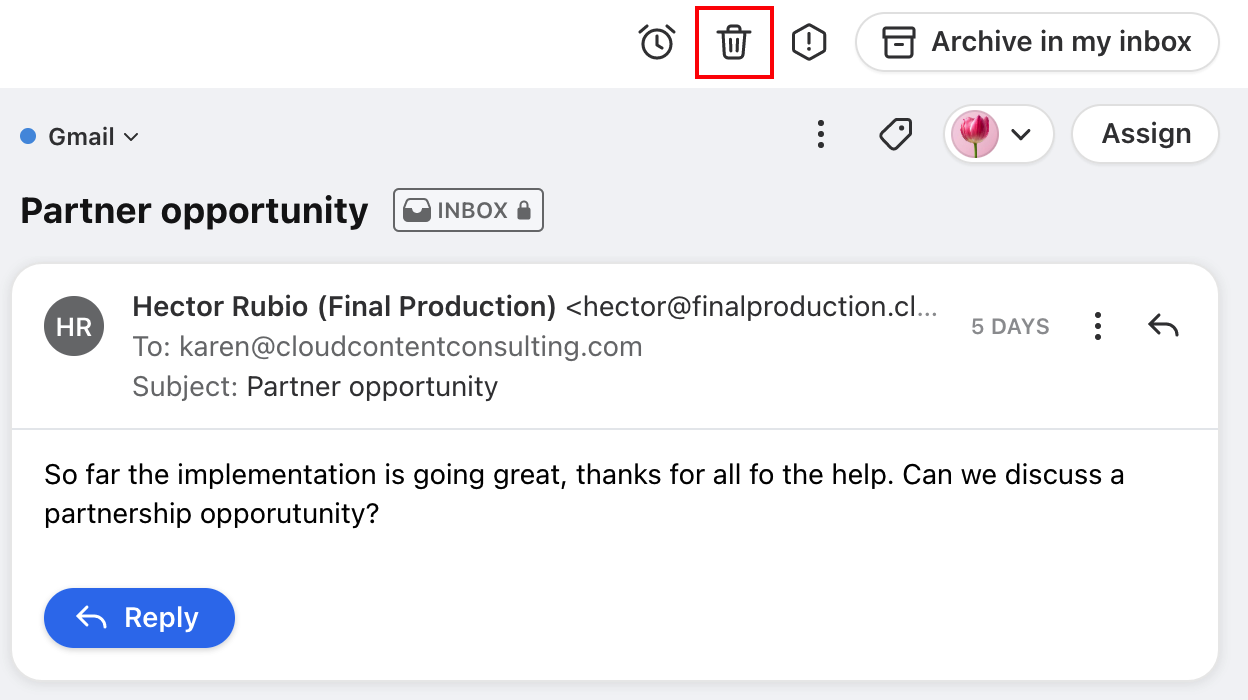1248x700 pixels.
Task: Open the message three-dot options menu
Action: point(1098,326)
